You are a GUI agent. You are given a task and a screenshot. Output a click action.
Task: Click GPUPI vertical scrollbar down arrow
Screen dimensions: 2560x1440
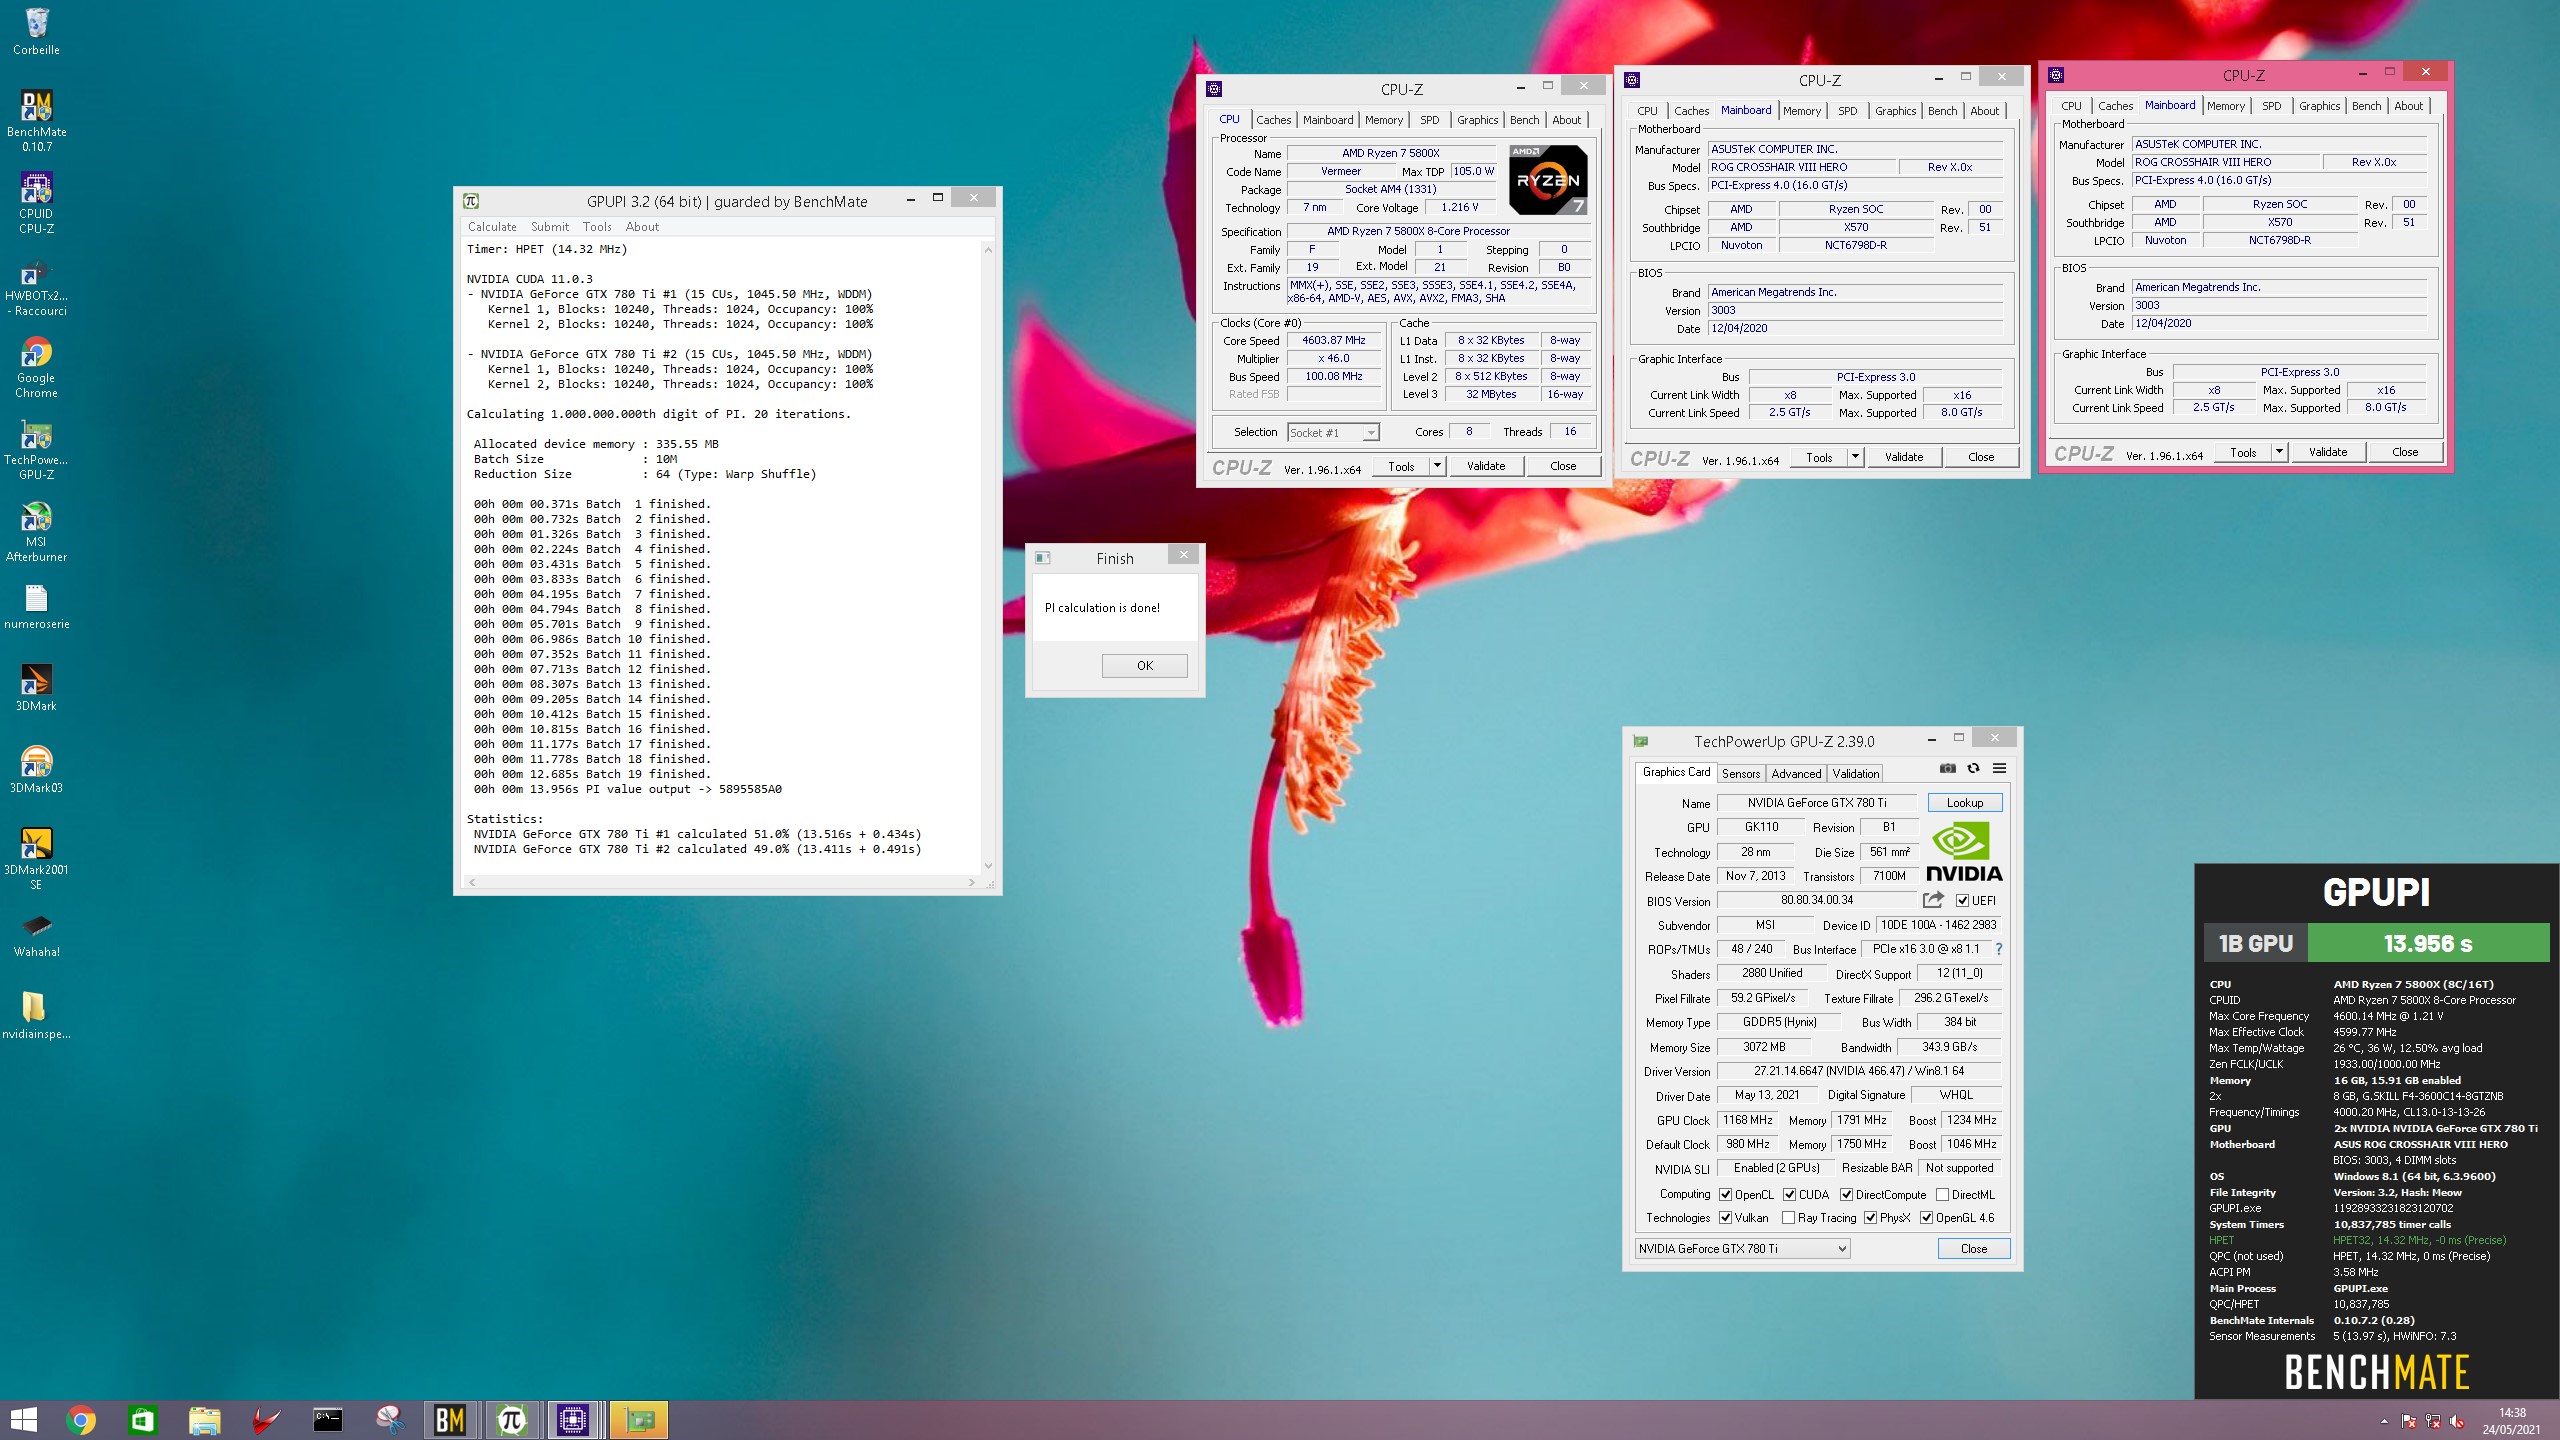coord(988,866)
